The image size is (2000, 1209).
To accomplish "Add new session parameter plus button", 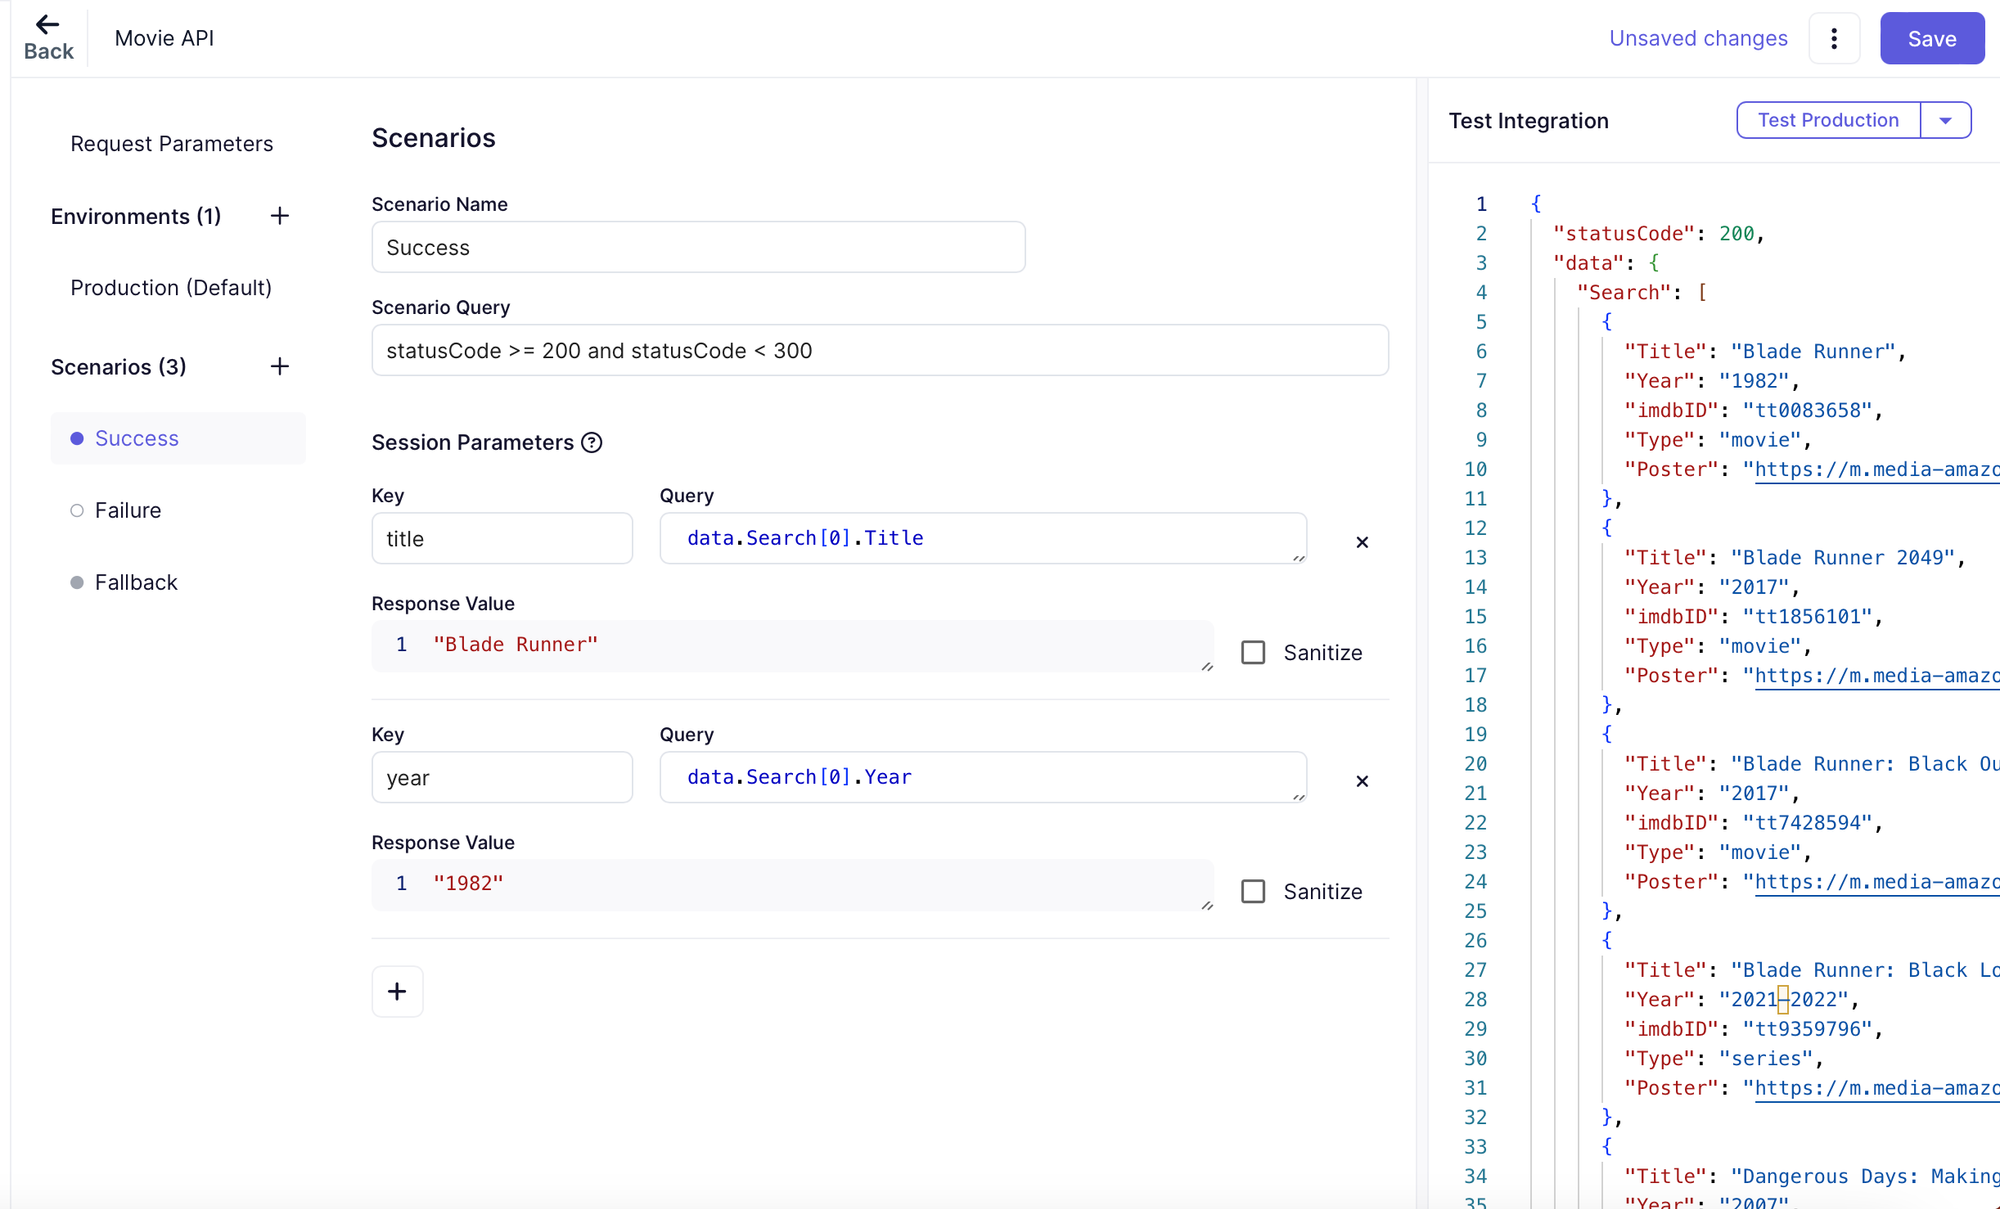I will click(x=397, y=991).
